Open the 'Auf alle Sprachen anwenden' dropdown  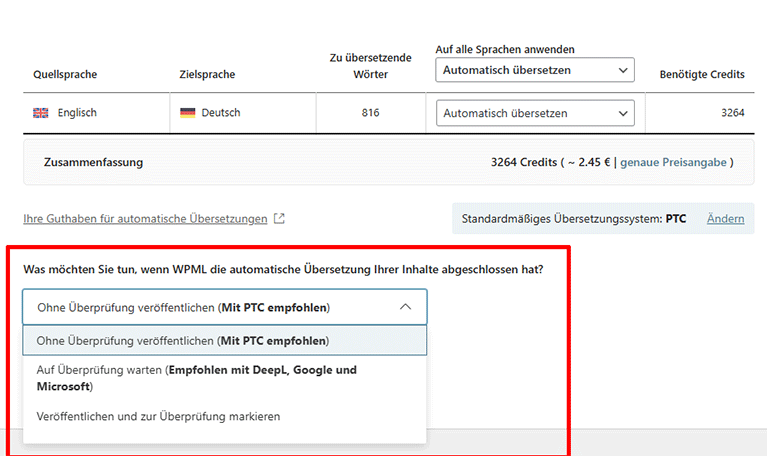[x=535, y=71]
